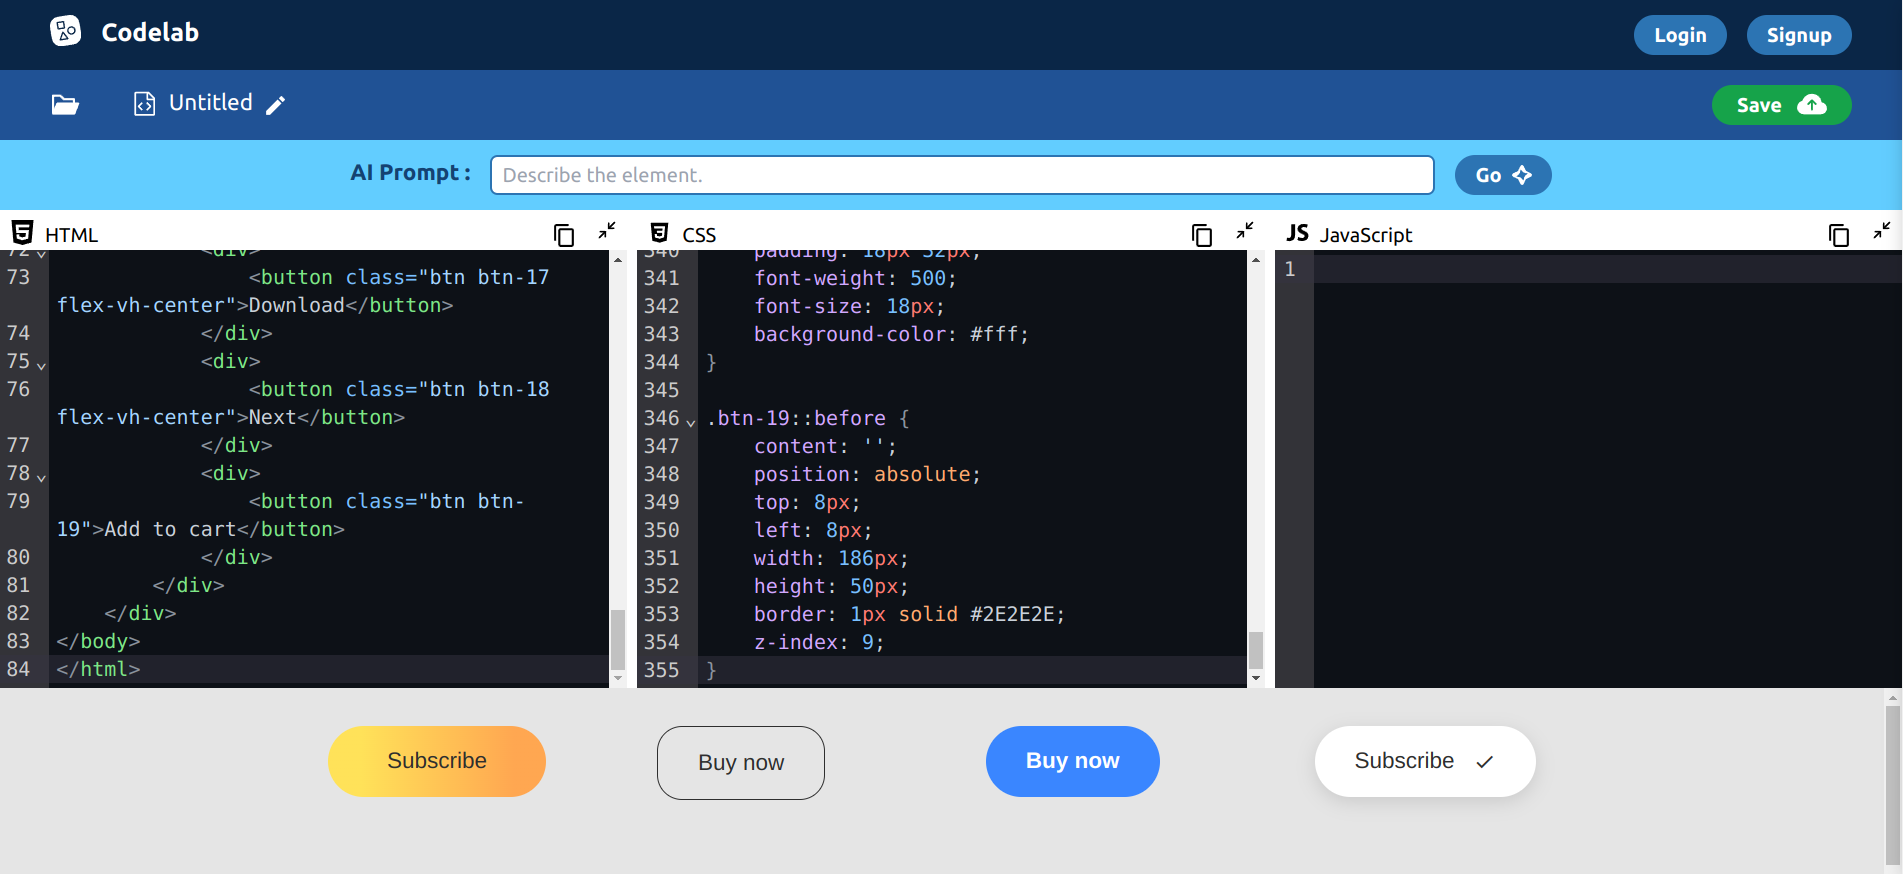Click the Codelab logo icon
The image size is (1903, 874).
[66, 31]
